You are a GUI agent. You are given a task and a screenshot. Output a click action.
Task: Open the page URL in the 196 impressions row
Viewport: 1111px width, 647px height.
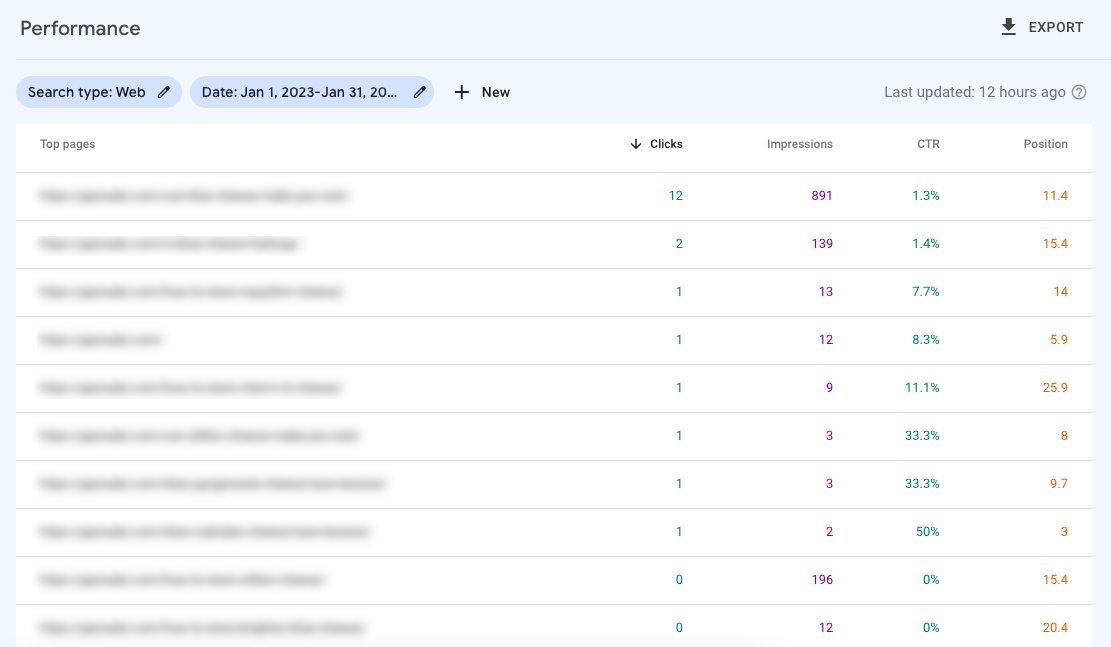[x=182, y=580]
